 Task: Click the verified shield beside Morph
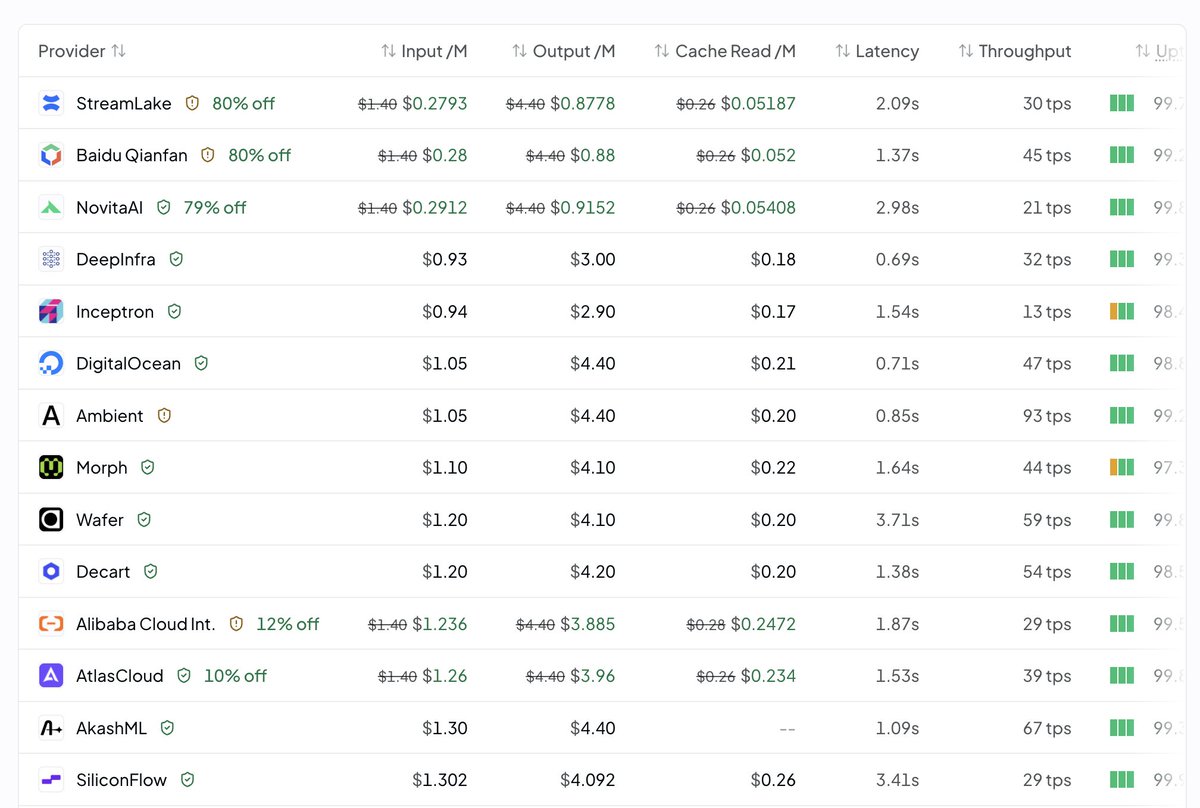pos(148,467)
